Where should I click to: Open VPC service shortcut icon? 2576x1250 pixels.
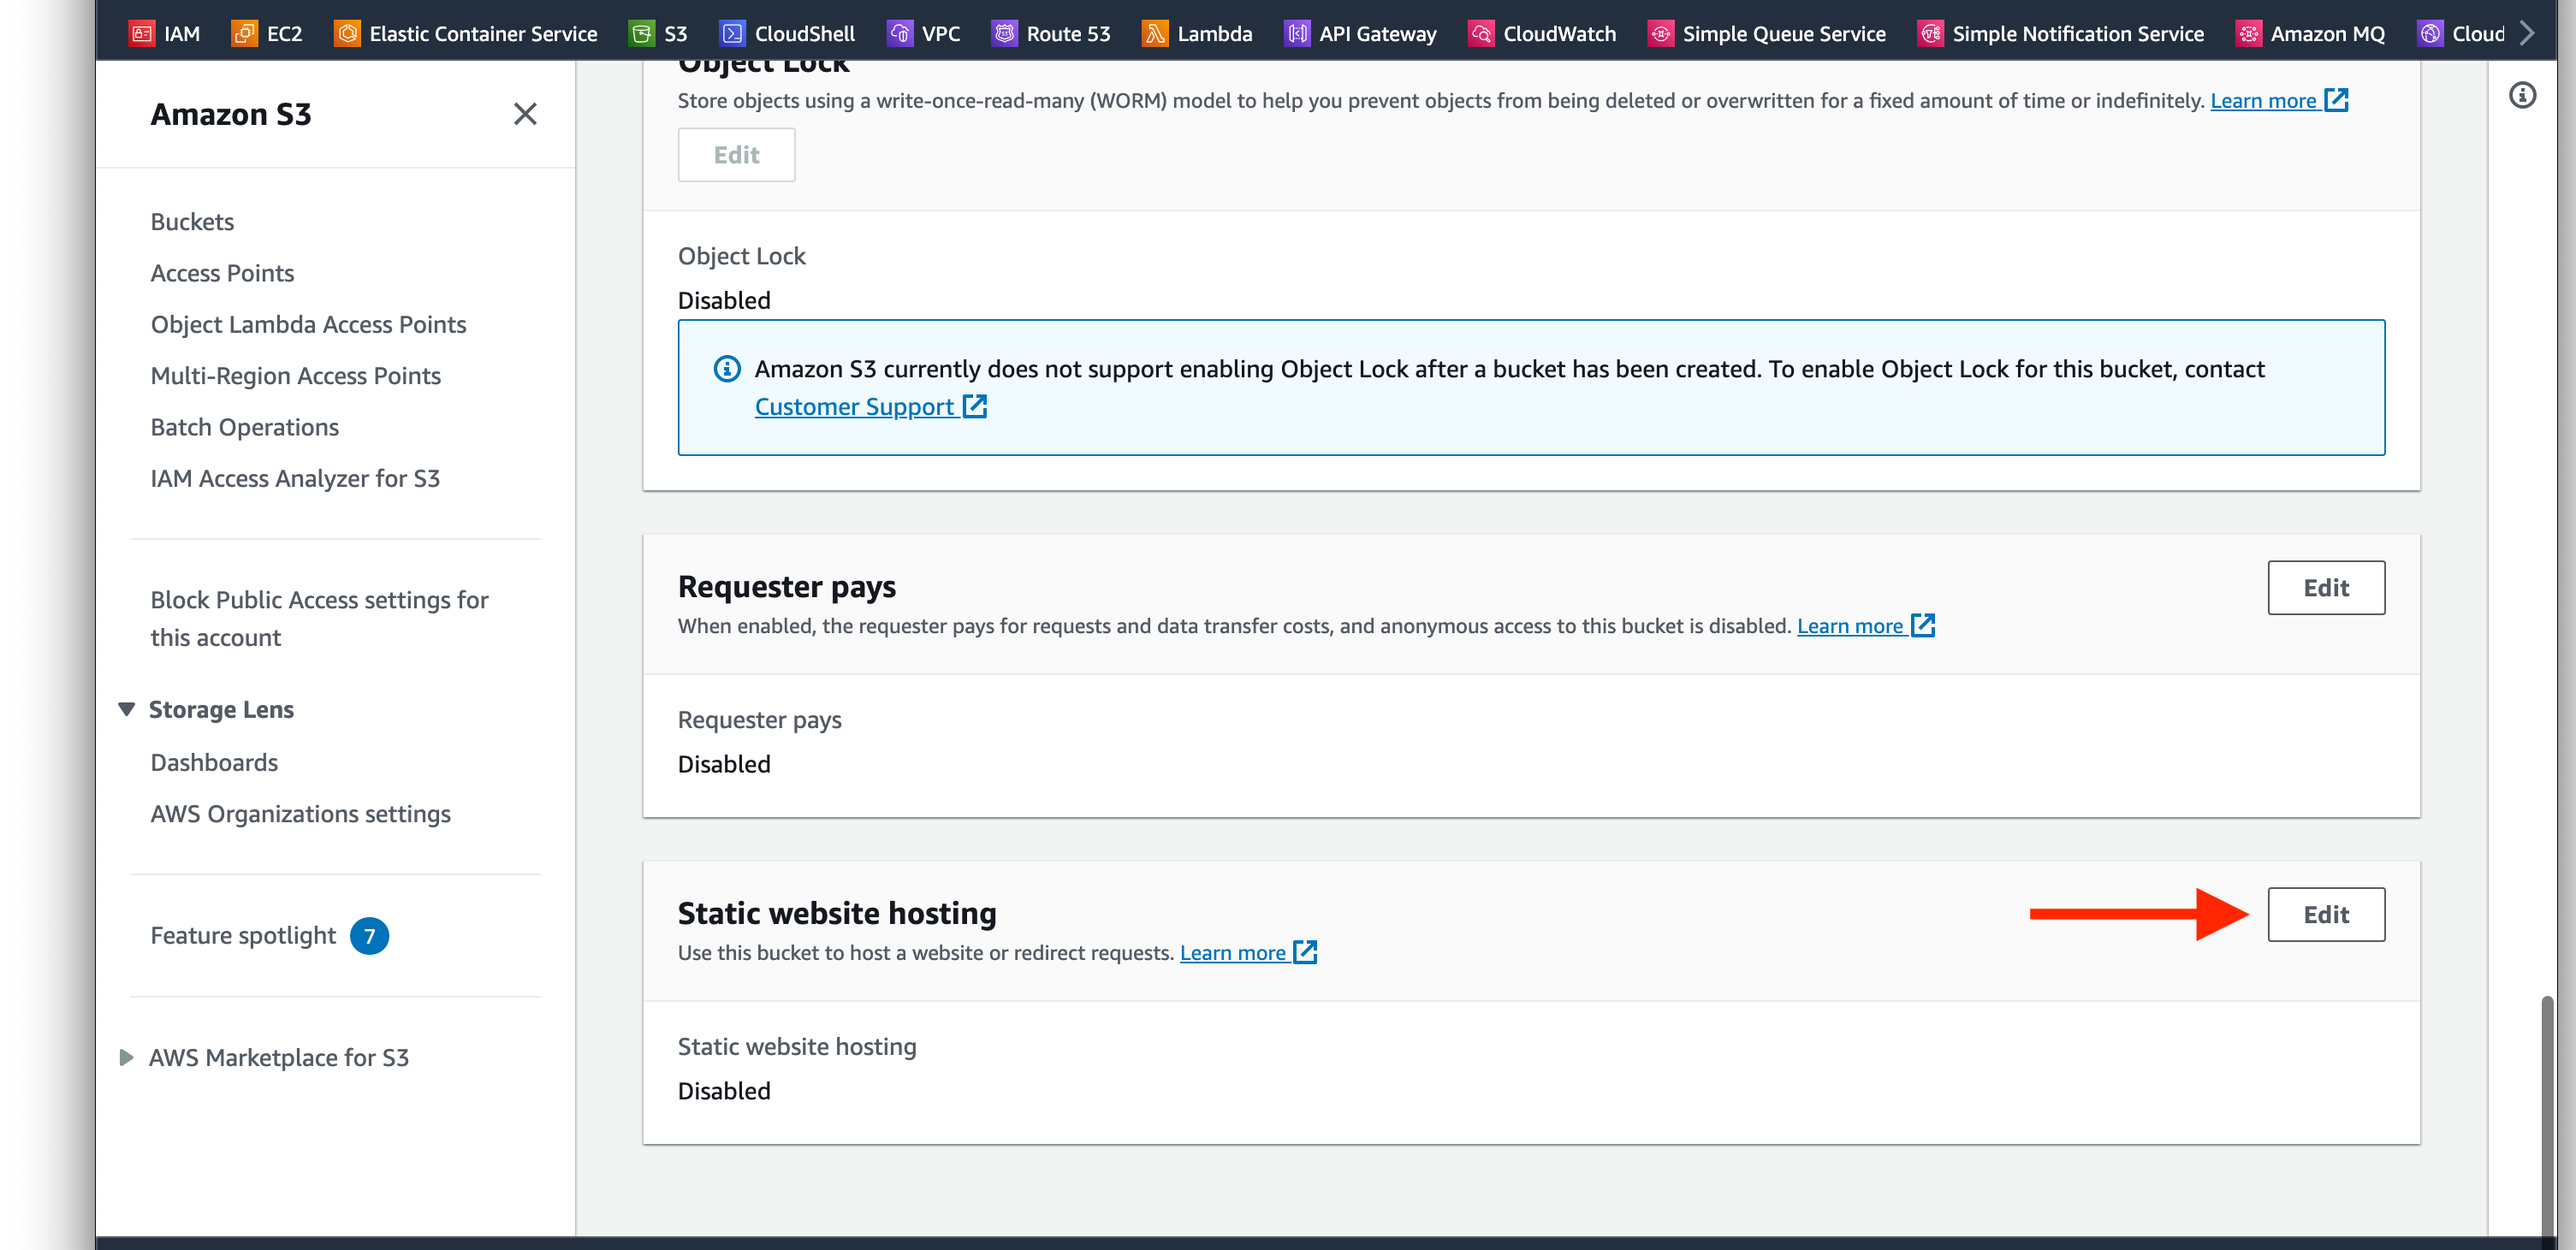[x=900, y=33]
